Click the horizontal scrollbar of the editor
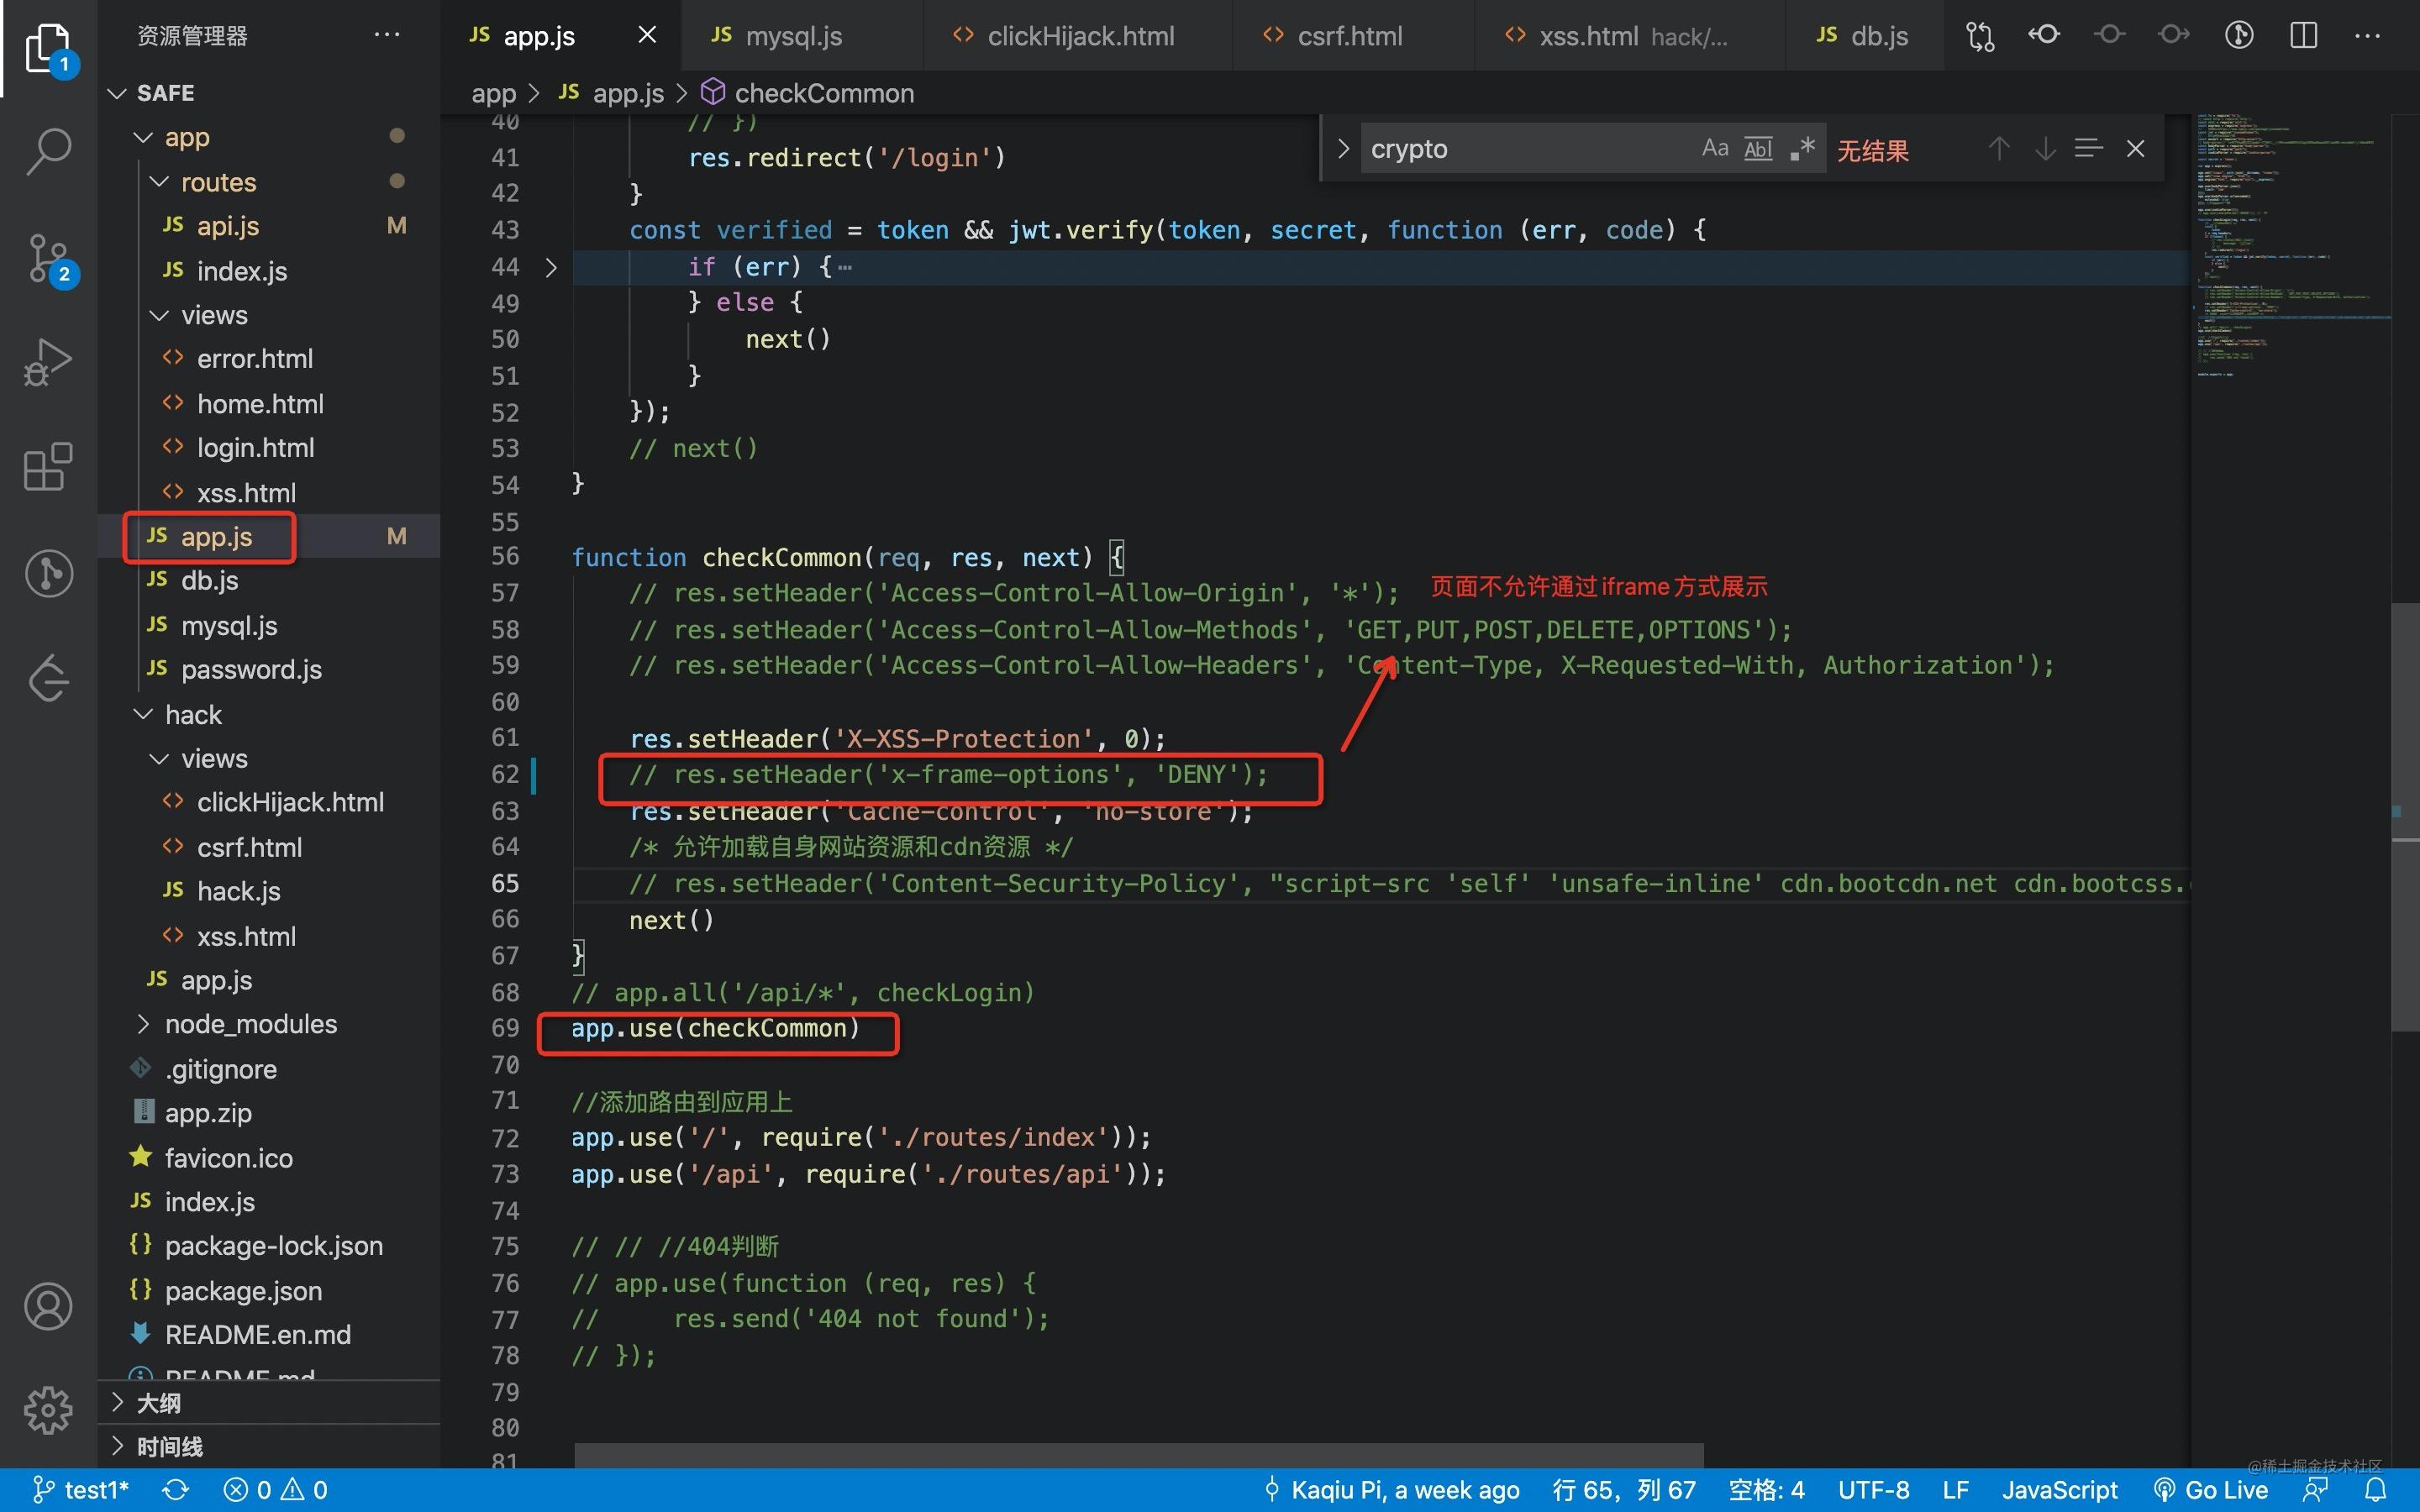 (x=1138, y=1454)
